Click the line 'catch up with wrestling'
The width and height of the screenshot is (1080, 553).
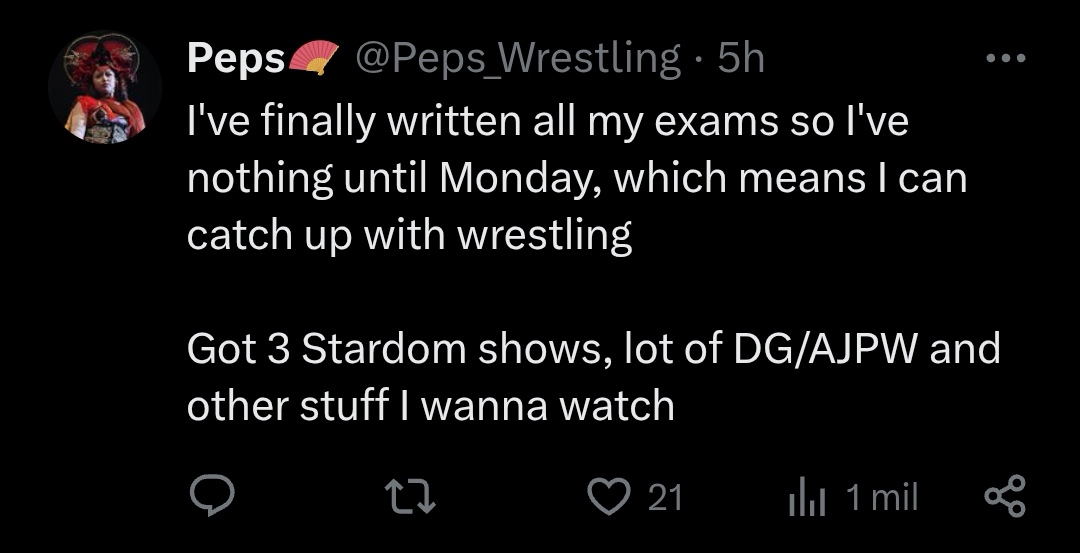(x=409, y=236)
